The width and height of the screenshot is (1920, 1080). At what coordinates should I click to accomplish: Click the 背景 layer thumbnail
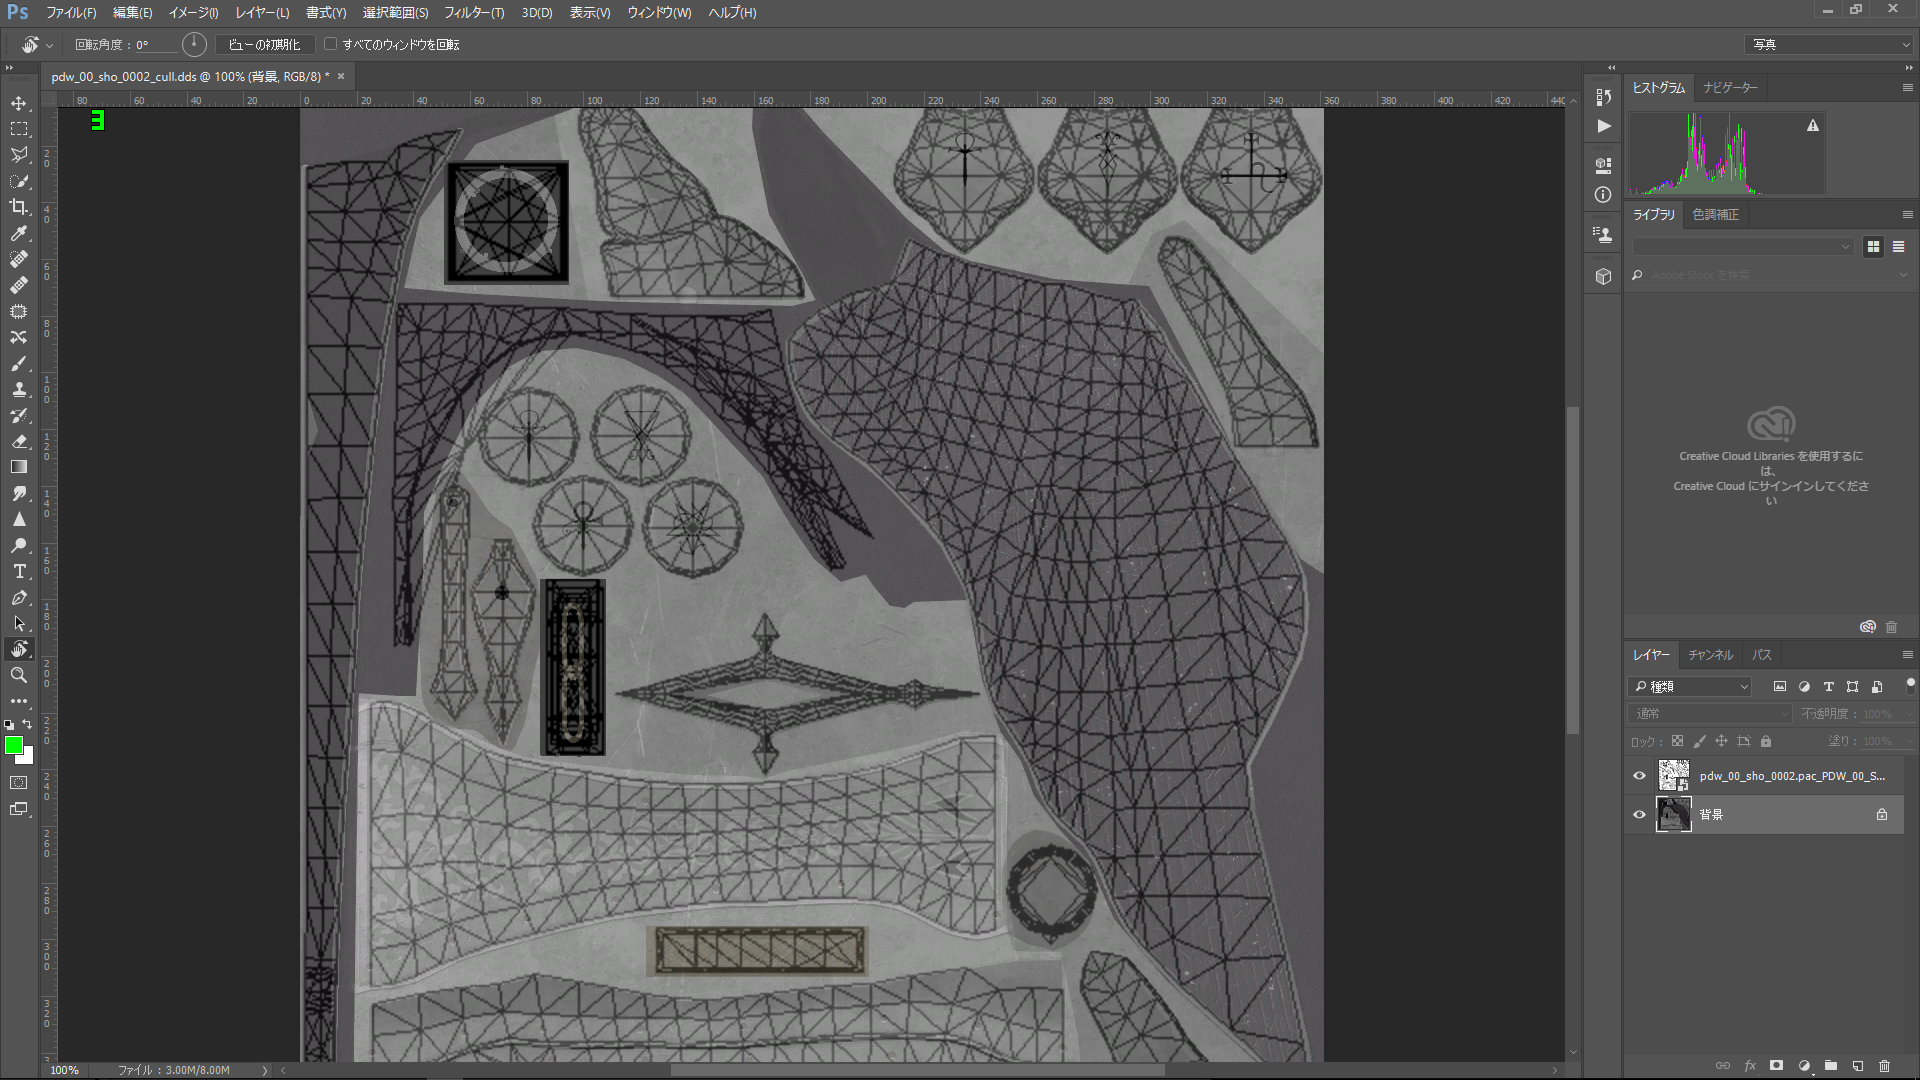(x=1673, y=814)
